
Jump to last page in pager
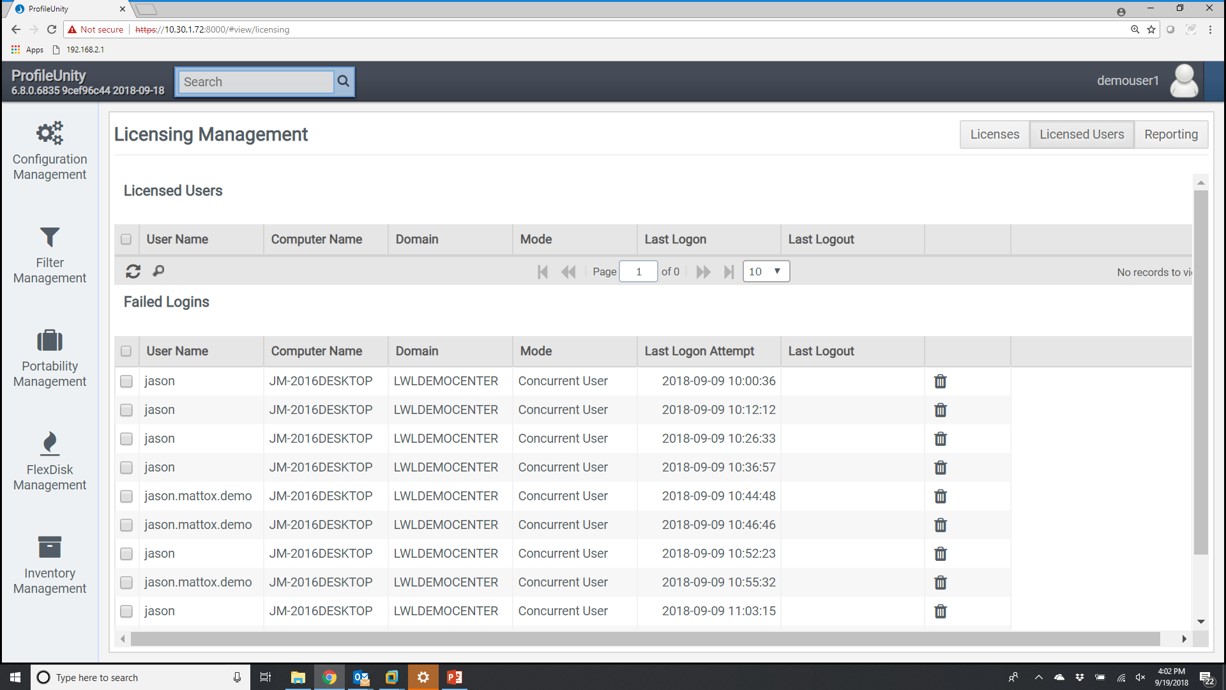tap(729, 271)
